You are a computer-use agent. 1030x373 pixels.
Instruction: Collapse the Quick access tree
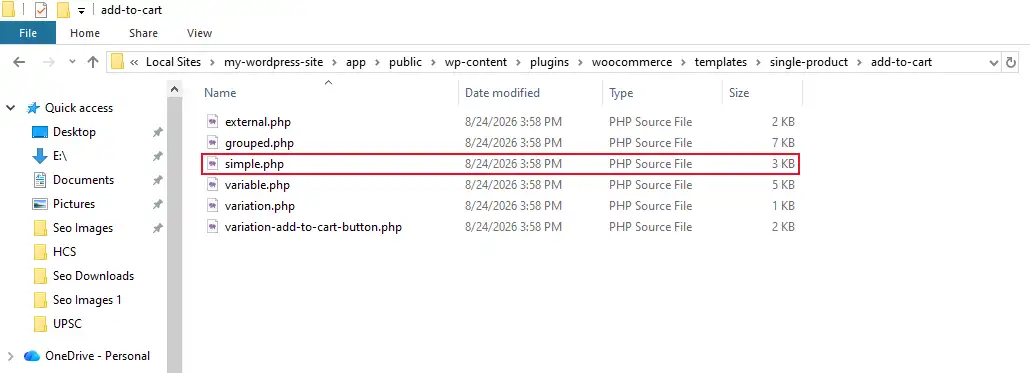click(x=11, y=108)
